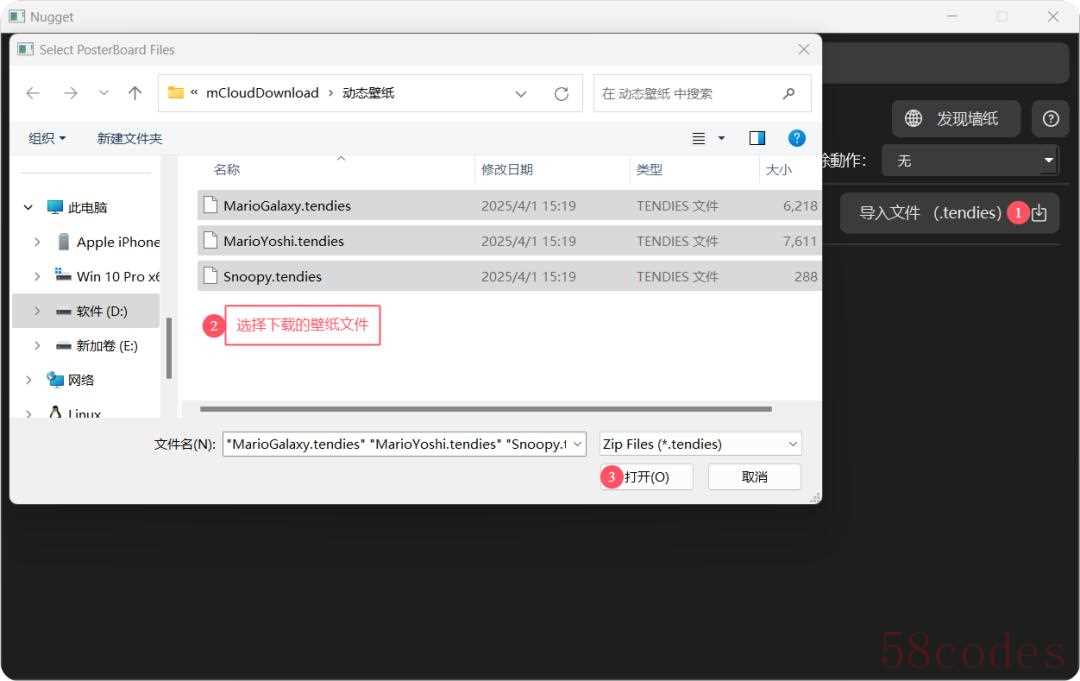Click the back navigation arrow
Image resolution: width=1080 pixels, height=681 pixels.
[33, 93]
